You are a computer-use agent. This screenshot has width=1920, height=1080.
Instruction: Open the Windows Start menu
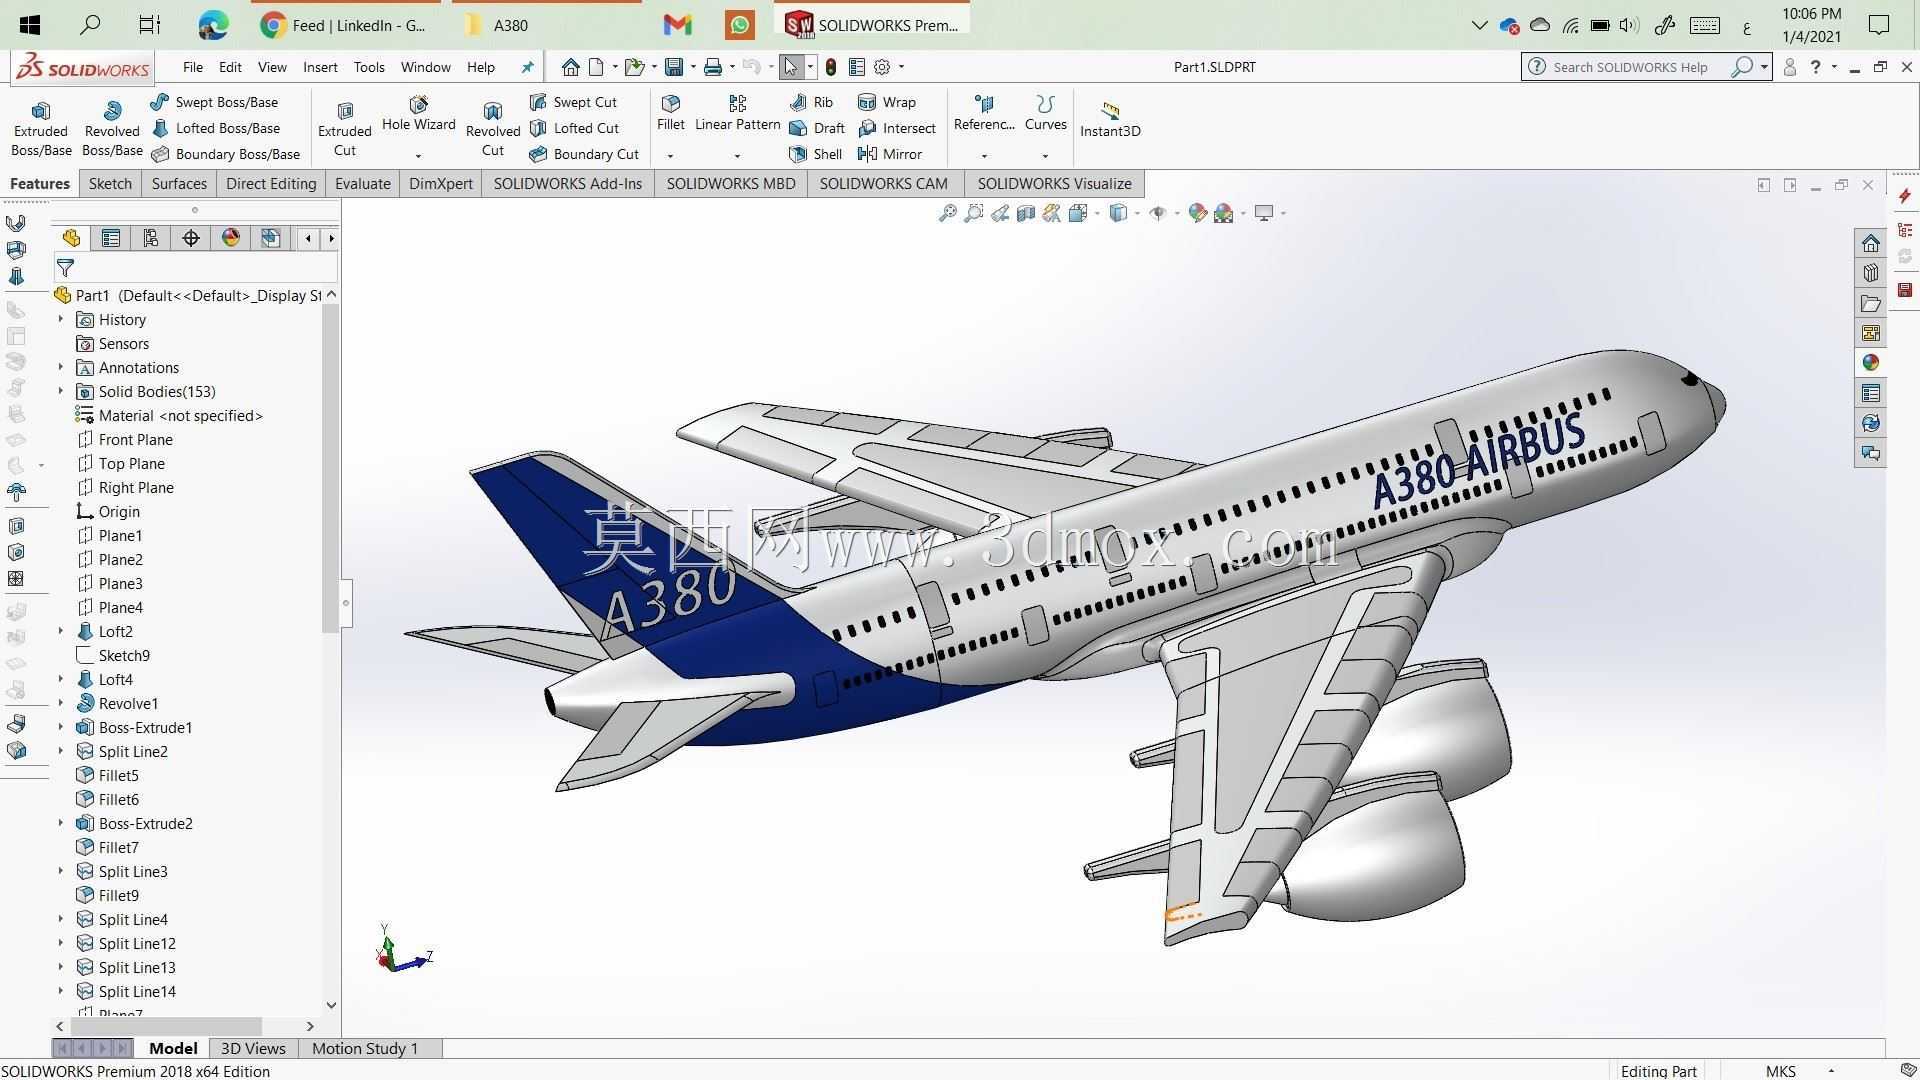[30, 25]
